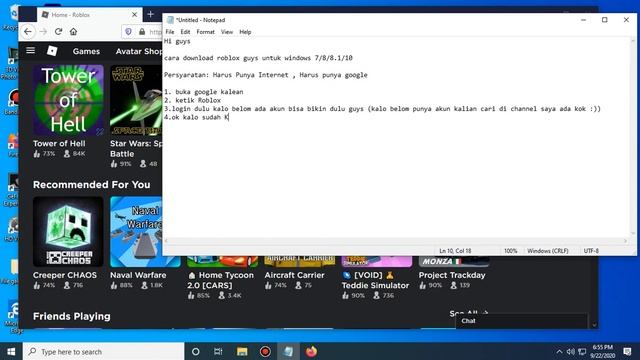The width and height of the screenshot is (640, 360).
Task: Minimize the Notepad window
Action: pyautogui.click(x=583, y=20)
